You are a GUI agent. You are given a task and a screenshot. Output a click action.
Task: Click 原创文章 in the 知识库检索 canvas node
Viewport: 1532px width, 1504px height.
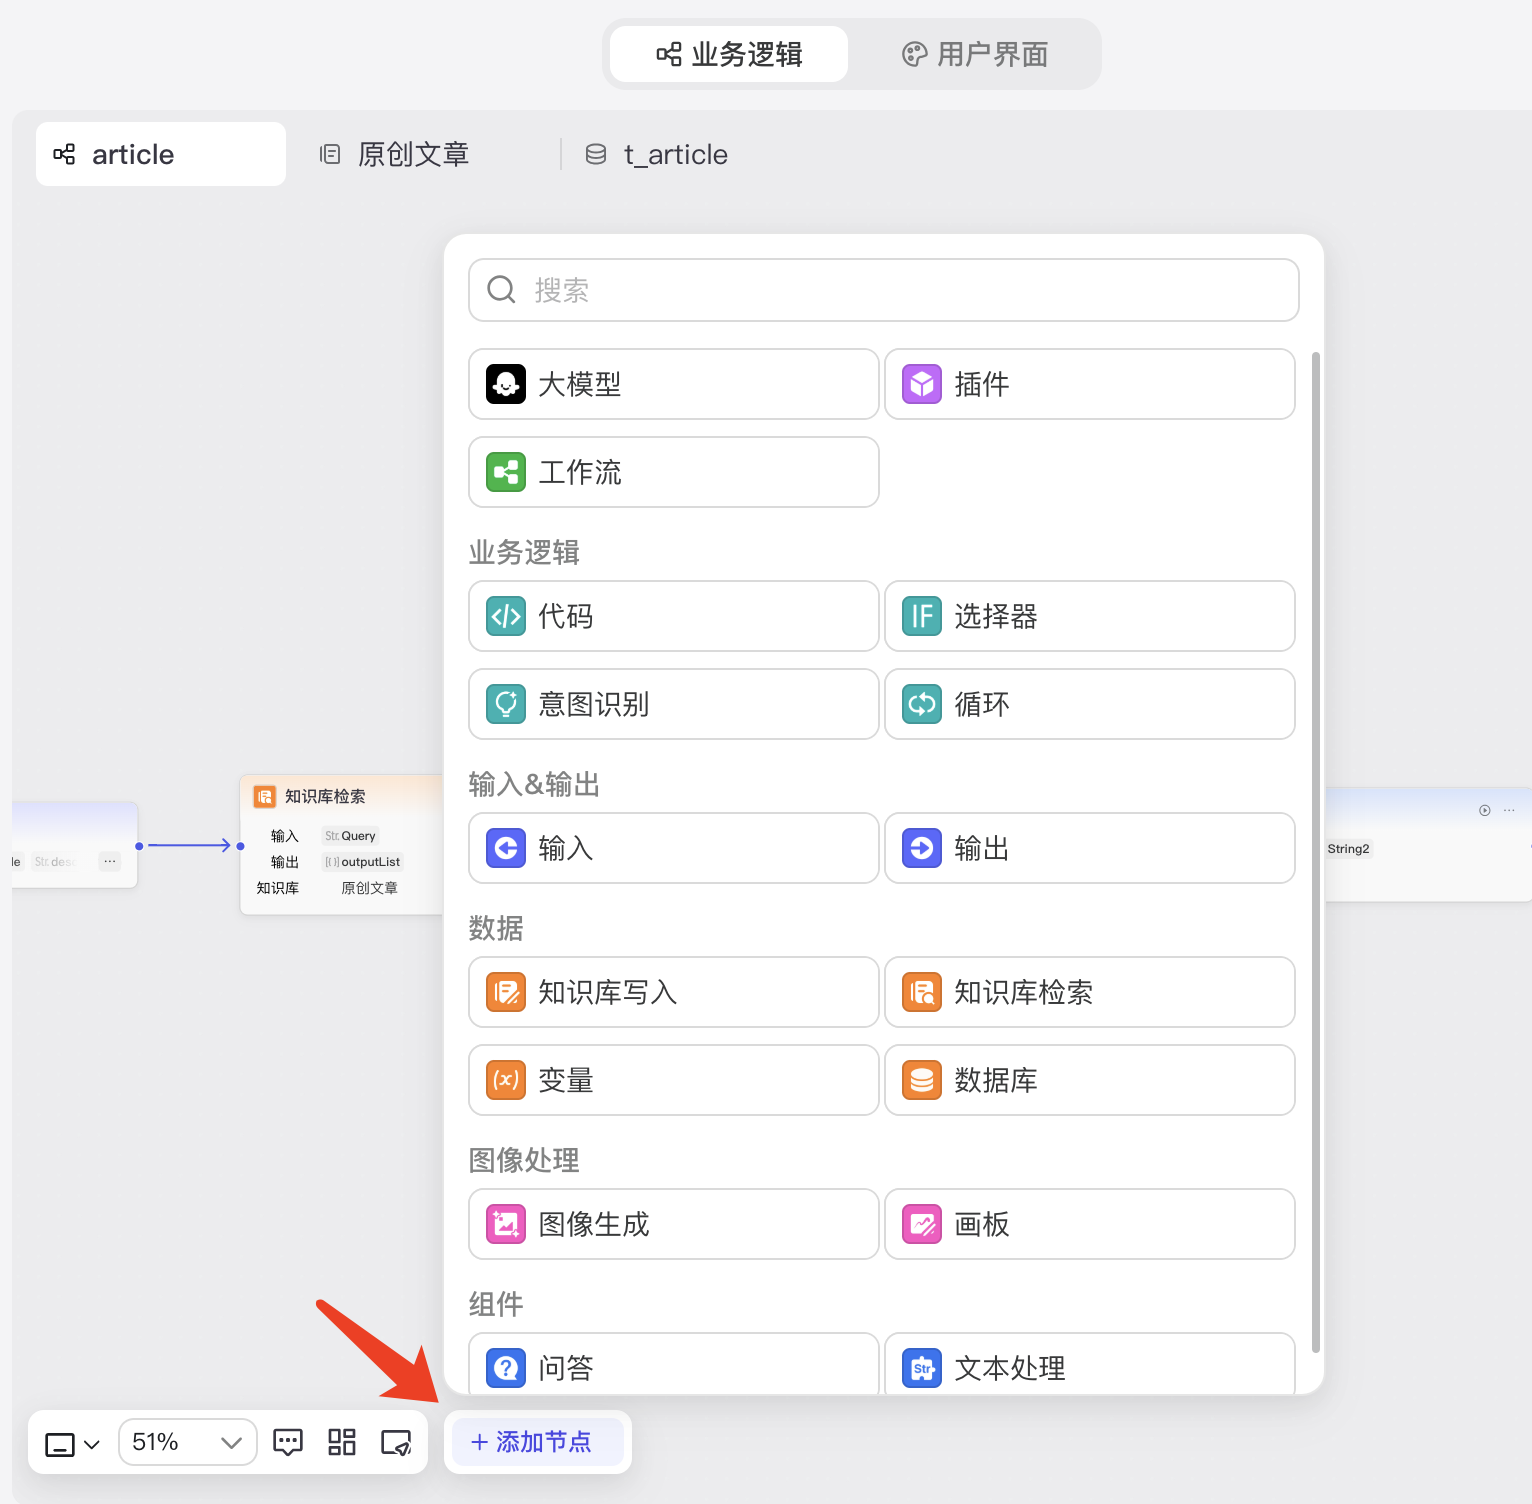369,888
